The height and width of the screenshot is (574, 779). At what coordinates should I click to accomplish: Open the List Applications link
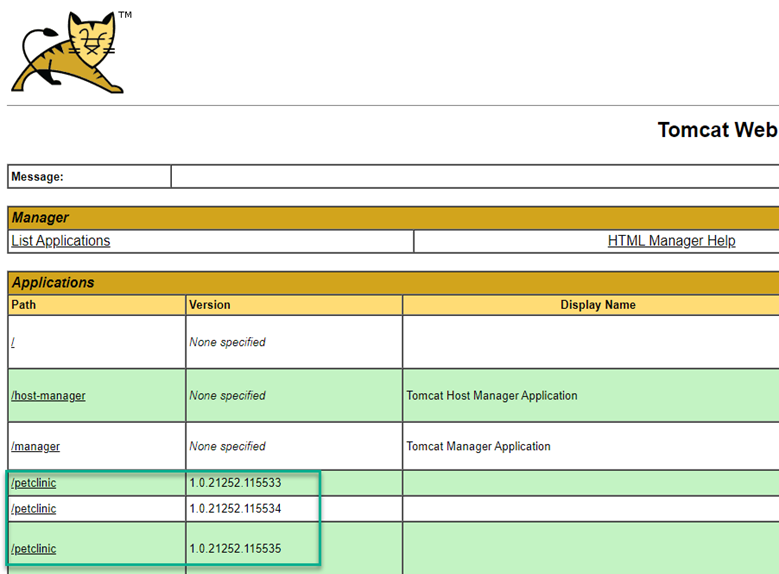[x=61, y=241]
